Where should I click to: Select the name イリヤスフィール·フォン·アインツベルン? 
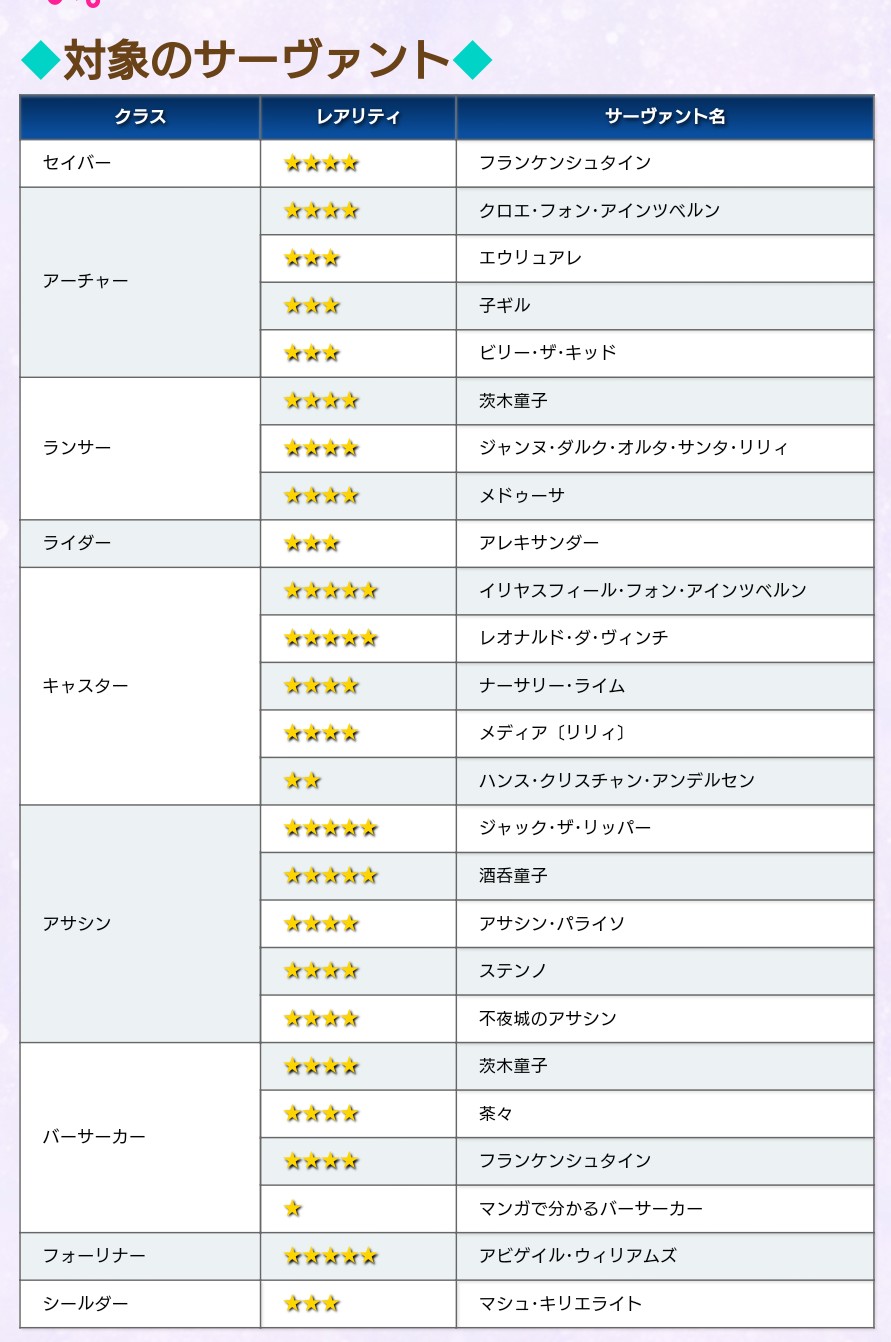pos(642,591)
